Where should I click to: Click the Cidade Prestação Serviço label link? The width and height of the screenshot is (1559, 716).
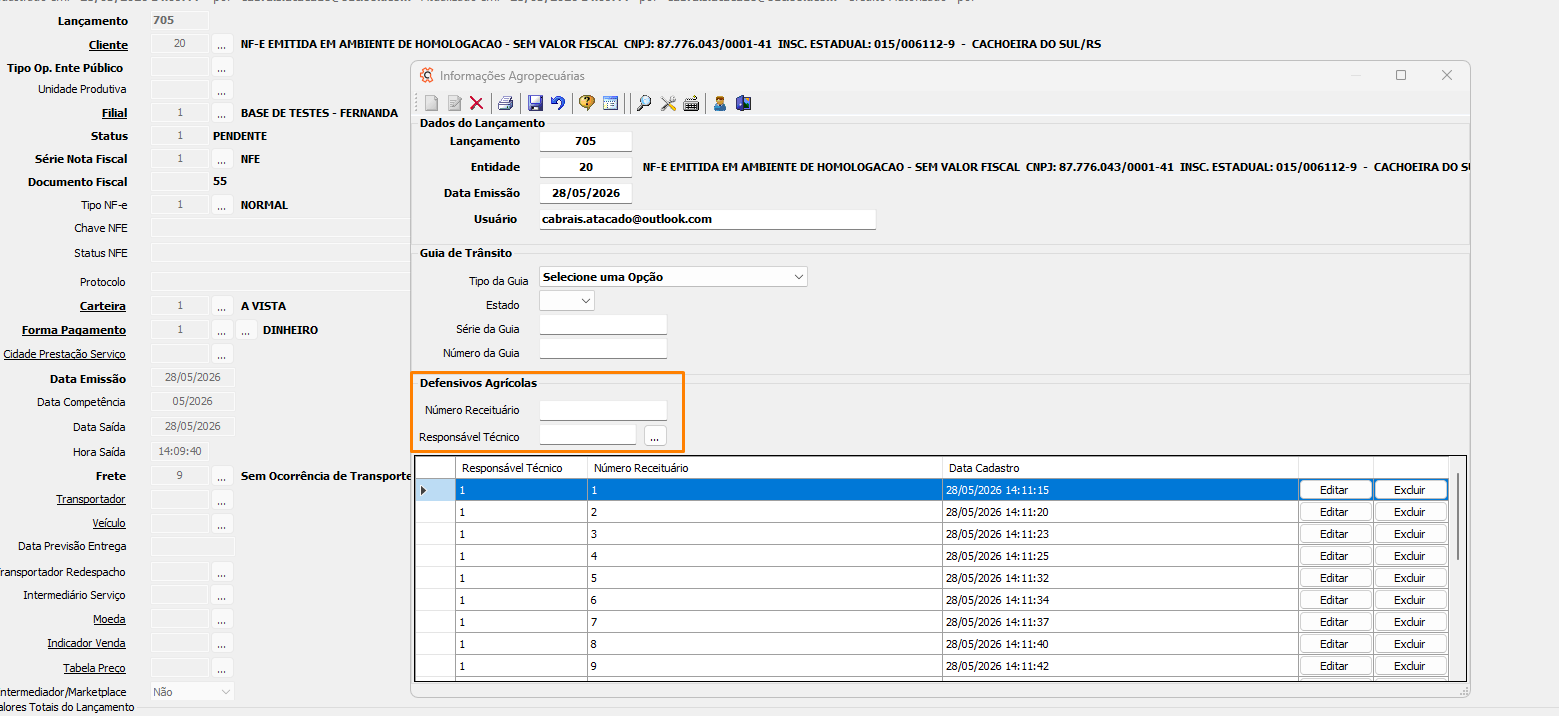(65, 354)
